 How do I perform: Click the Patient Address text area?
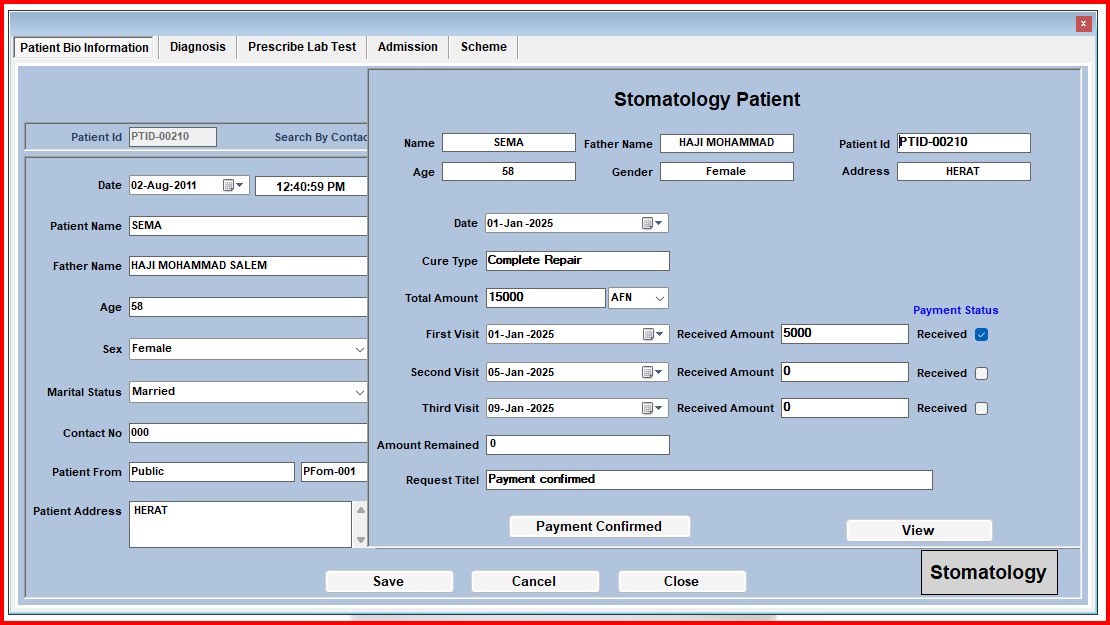coord(240,524)
